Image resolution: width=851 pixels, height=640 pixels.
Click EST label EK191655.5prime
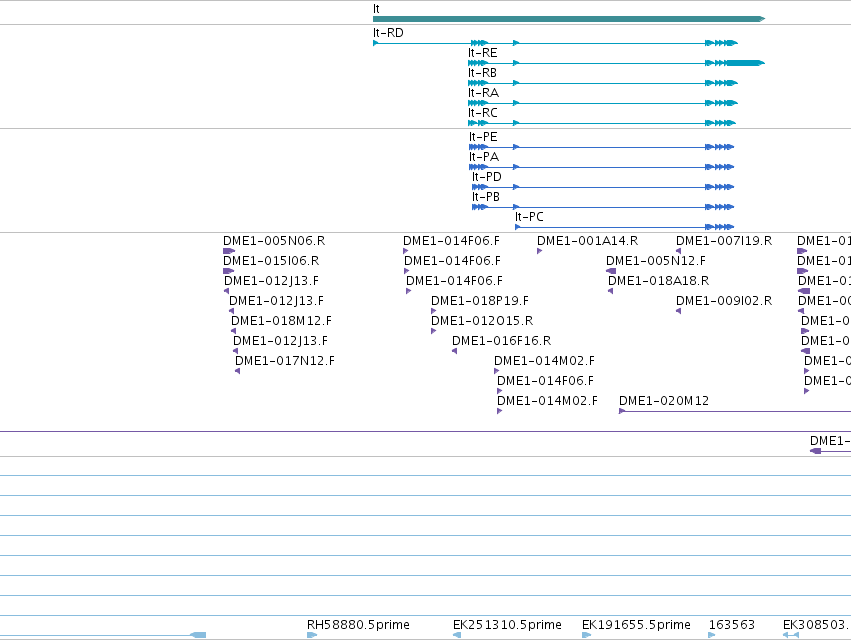(x=636, y=625)
